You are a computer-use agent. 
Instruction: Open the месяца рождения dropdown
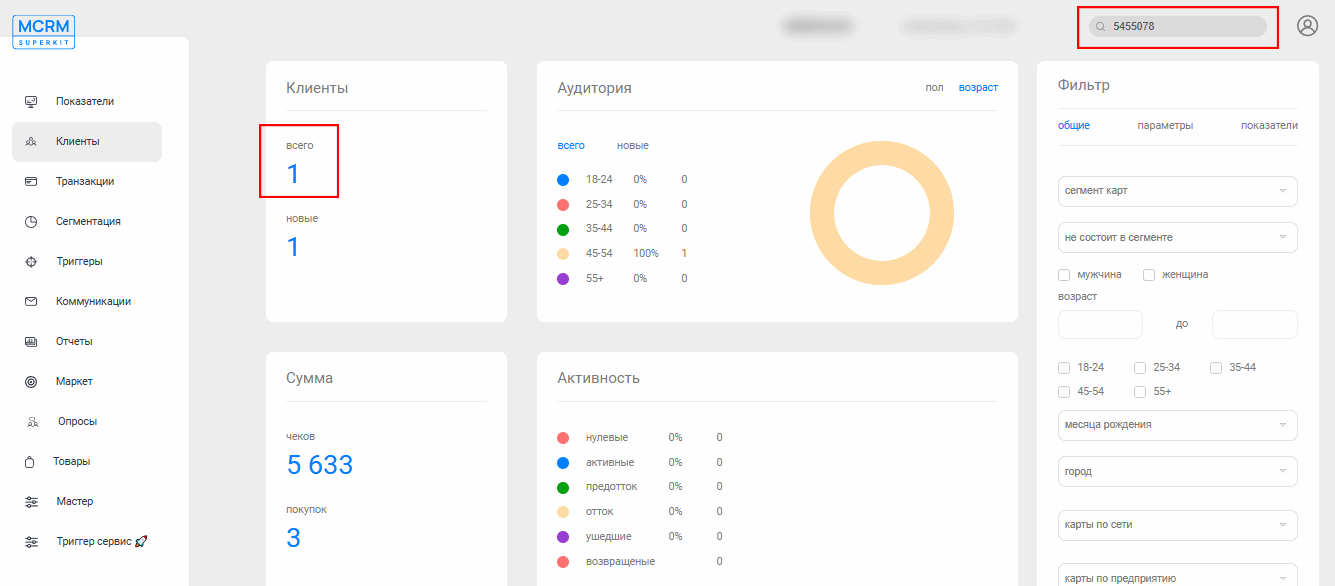pos(1178,425)
